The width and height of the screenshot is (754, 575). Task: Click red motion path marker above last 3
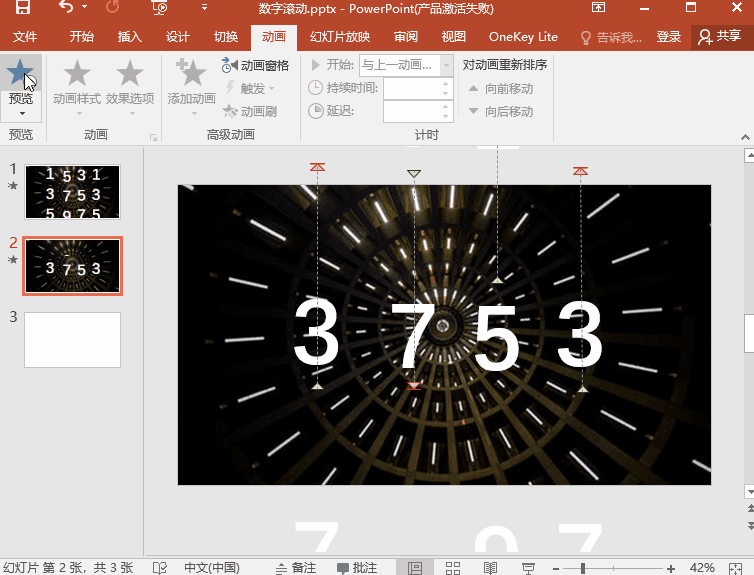point(580,171)
